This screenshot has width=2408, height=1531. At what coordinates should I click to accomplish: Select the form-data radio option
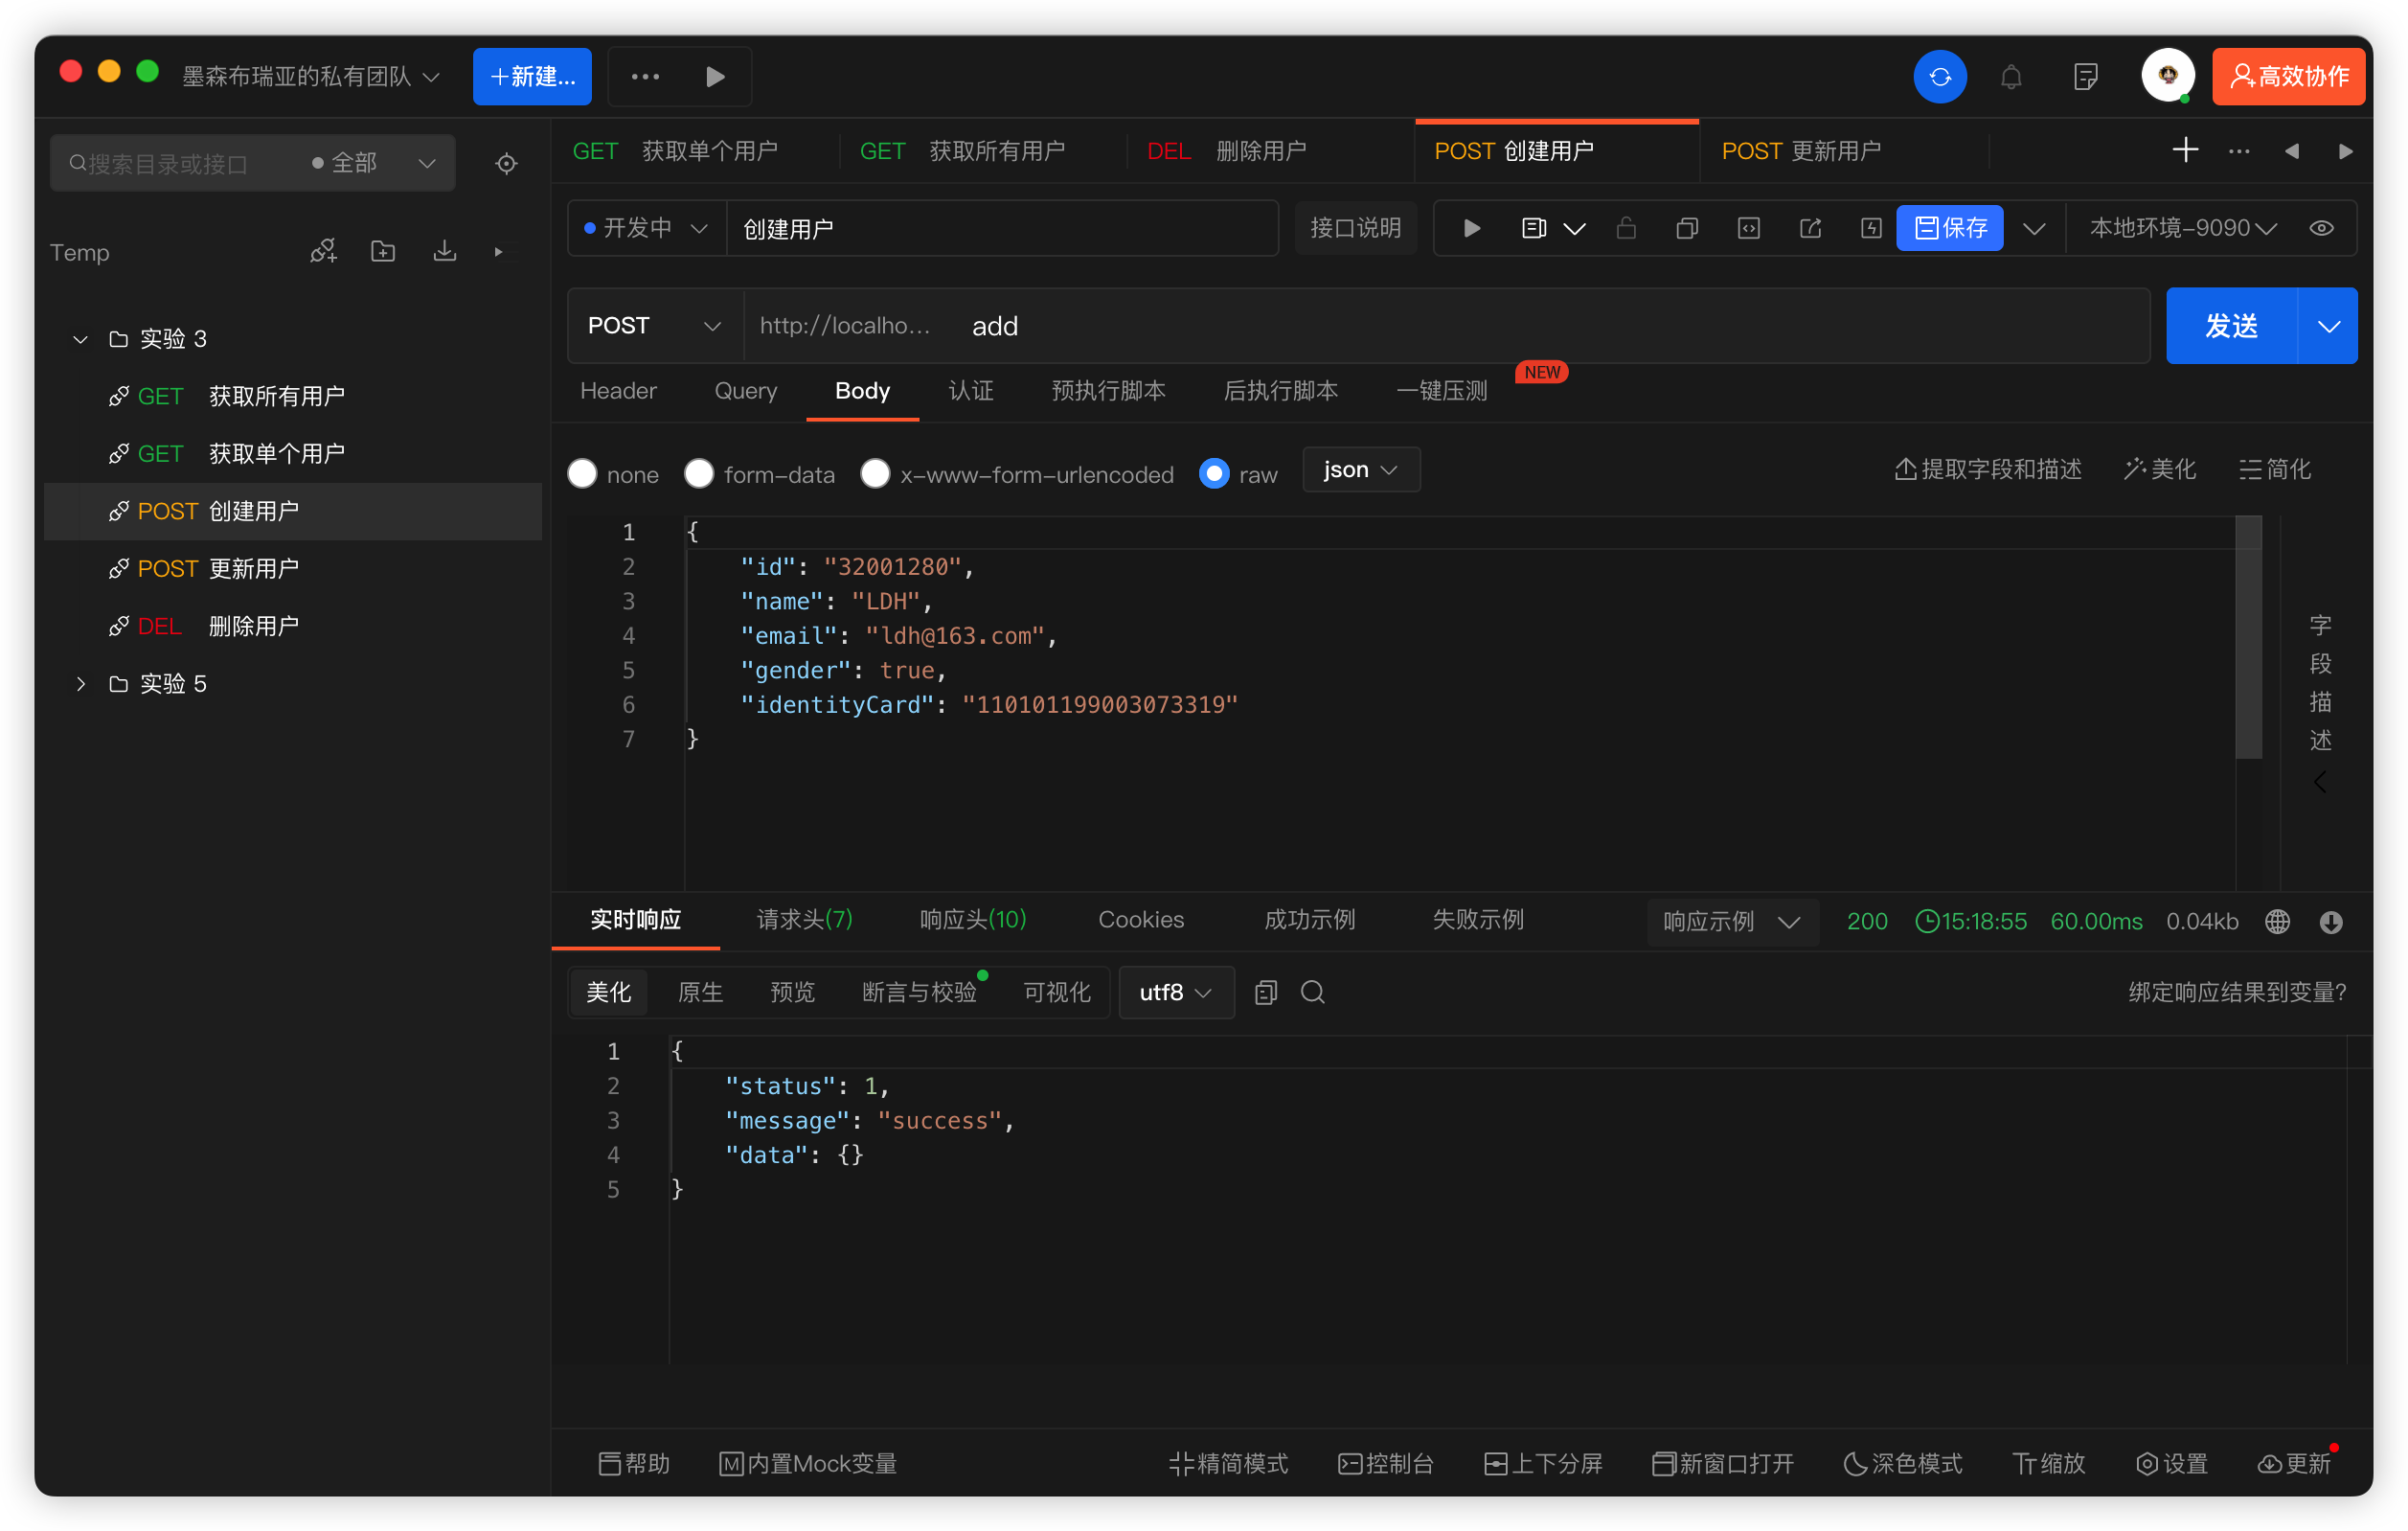[699, 473]
